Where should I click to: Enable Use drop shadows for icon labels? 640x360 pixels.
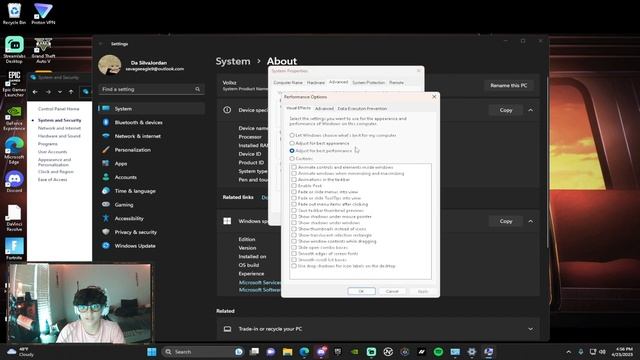[x=294, y=266]
